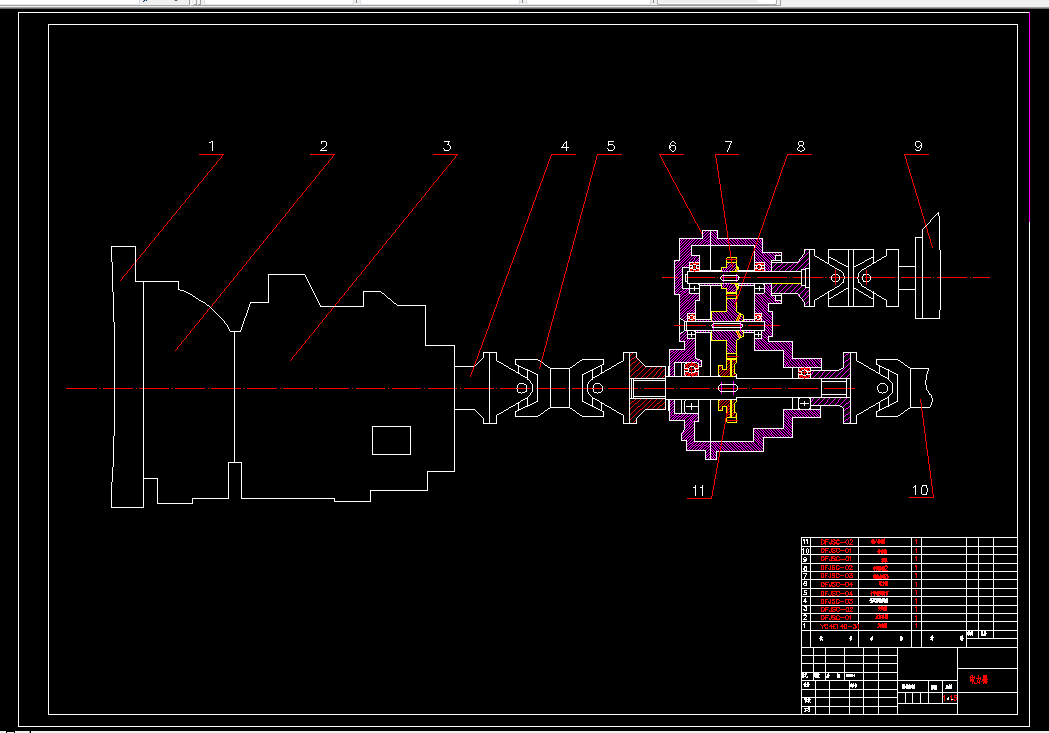This screenshot has width=1049, height=733.
Task: Click part code in parts table row 4
Action: pyautogui.click(x=837, y=601)
